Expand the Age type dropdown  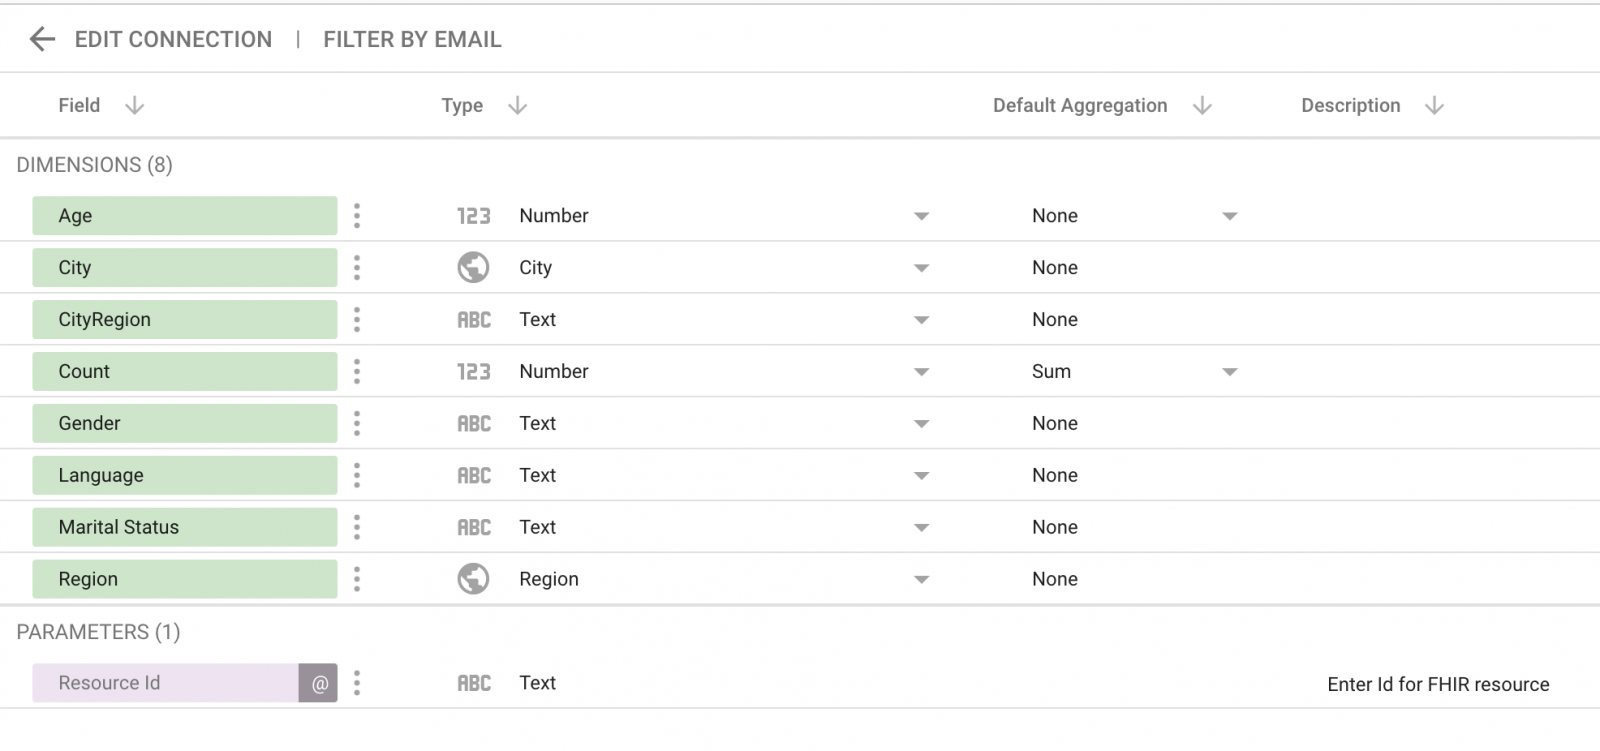click(x=921, y=216)
